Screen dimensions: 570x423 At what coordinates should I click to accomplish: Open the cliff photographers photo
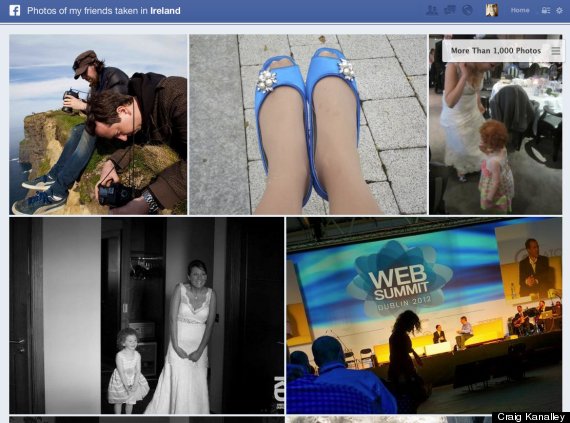[98, 124]
